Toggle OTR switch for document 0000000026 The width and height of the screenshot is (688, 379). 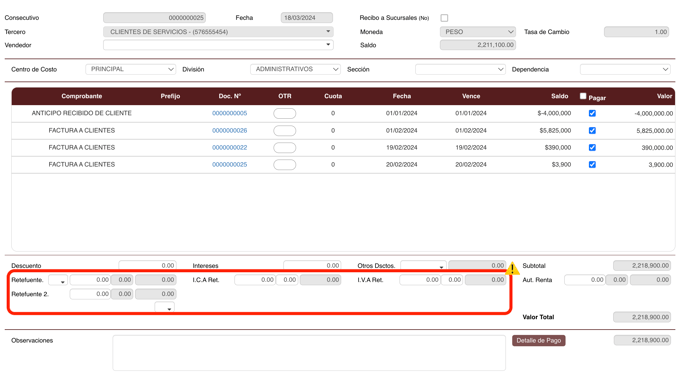click(x=284, y=130)
